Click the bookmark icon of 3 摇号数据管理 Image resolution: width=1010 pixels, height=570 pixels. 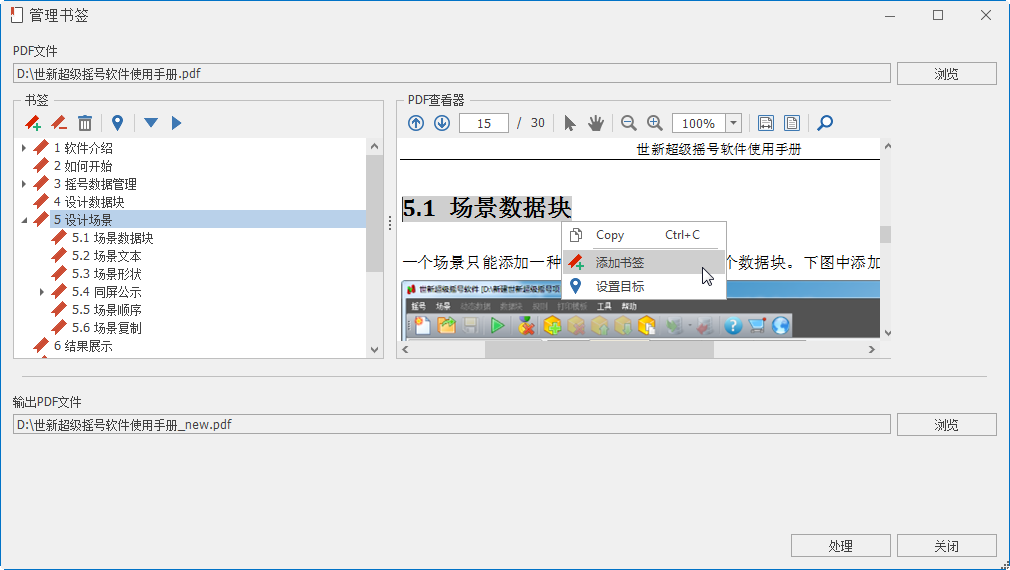click(41, 184)
